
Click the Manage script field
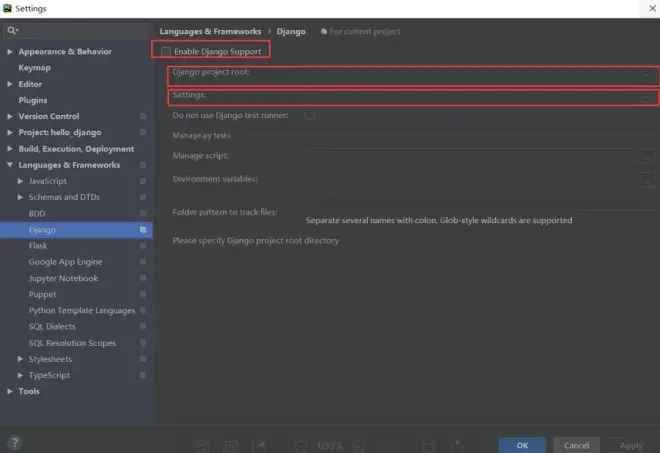pyautogui.click(x=472, y=157)
